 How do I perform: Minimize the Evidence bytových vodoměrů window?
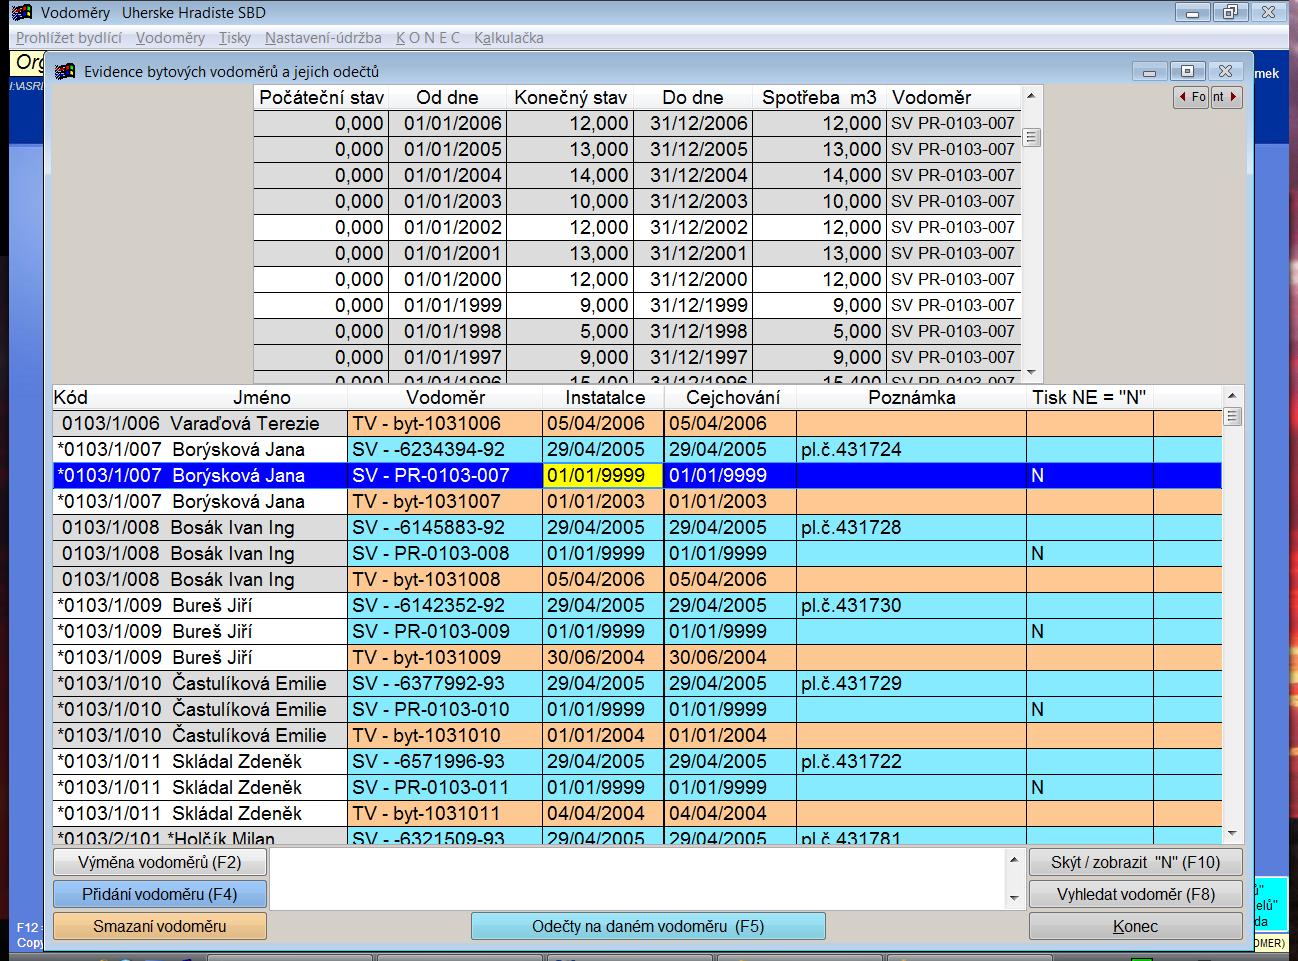click(x=1150, y=72)
